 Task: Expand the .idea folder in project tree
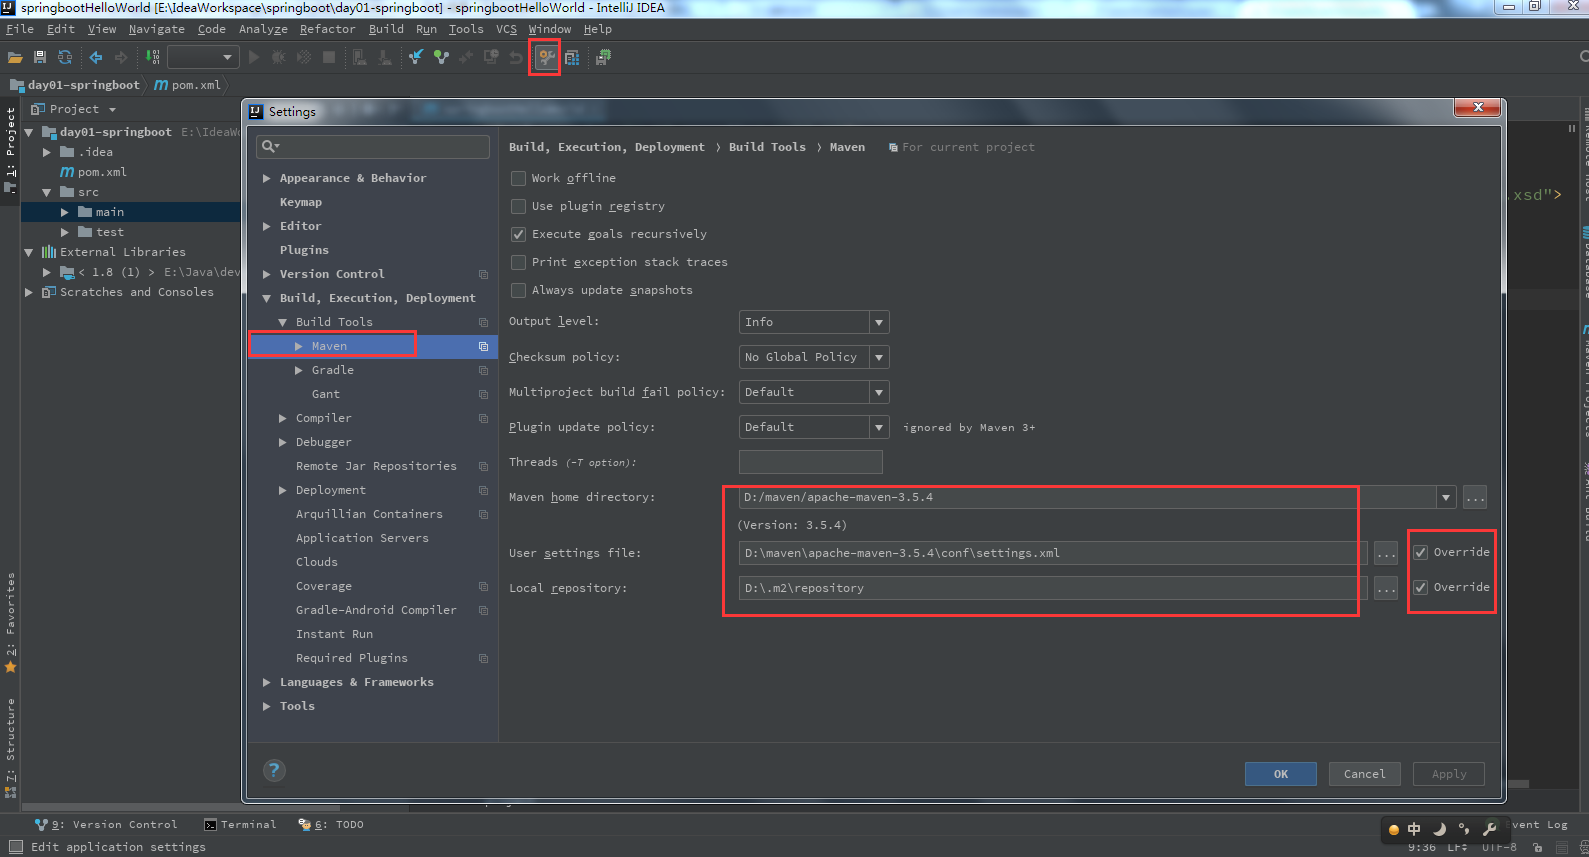(47, 152)
